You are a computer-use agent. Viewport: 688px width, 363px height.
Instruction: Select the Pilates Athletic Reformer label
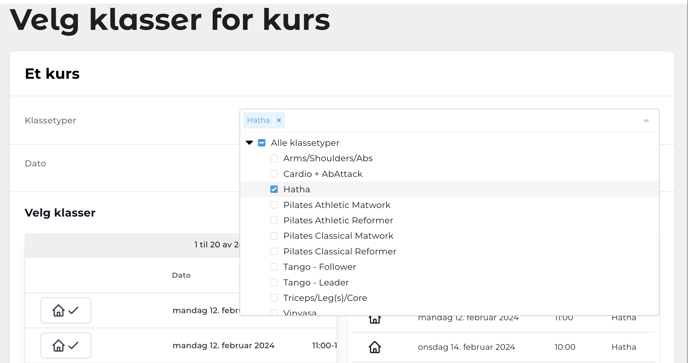338,220
